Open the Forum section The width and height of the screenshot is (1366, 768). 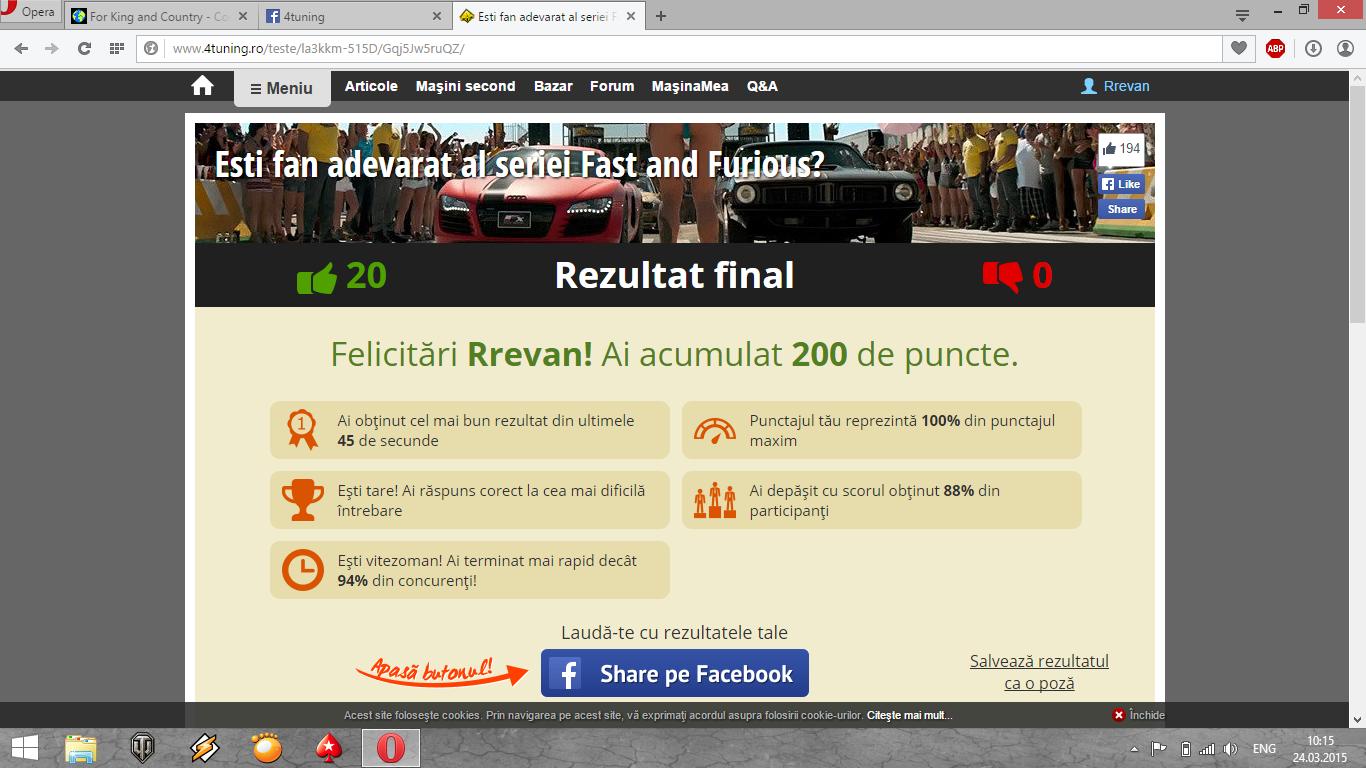coord(612,86)
